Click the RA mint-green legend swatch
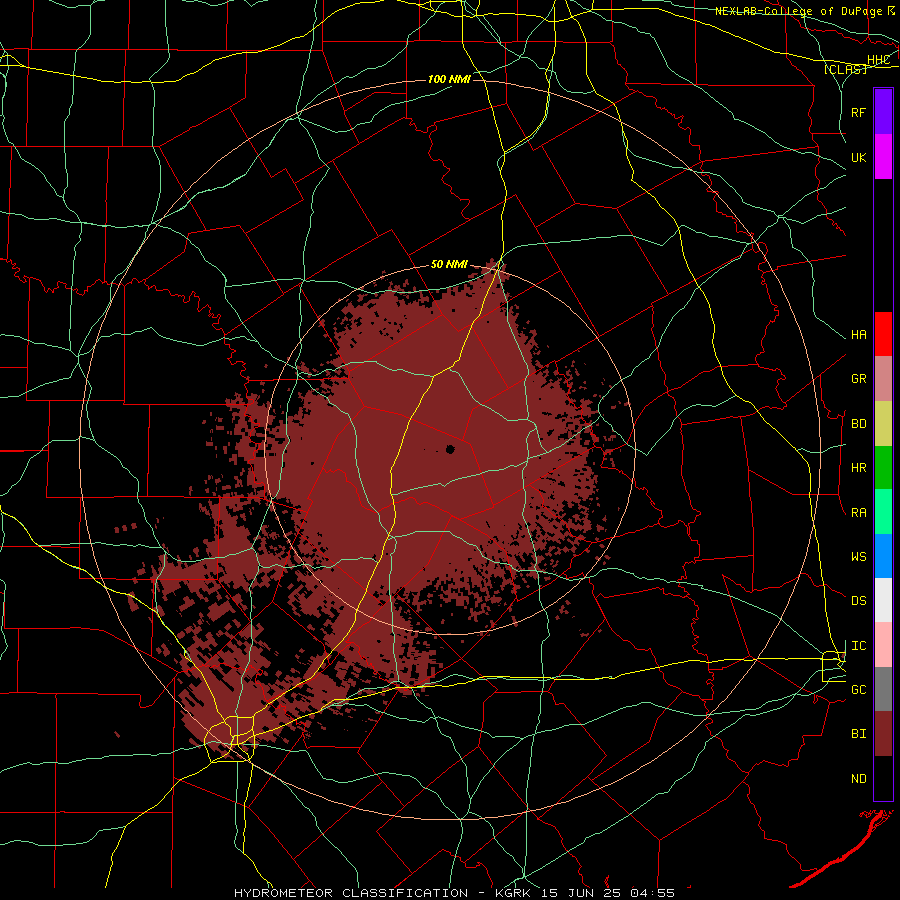This screenshot has height=900, width=900. tap(883, 512)
